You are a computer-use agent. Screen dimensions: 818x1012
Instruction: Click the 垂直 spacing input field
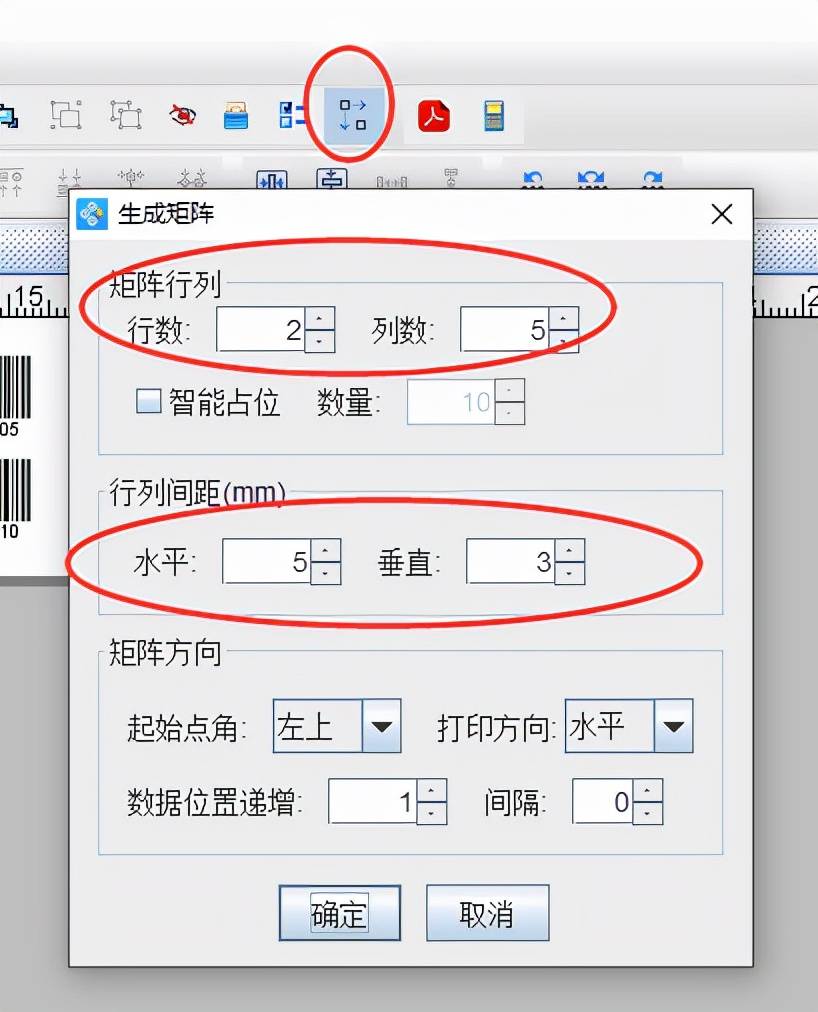(511, 562)
